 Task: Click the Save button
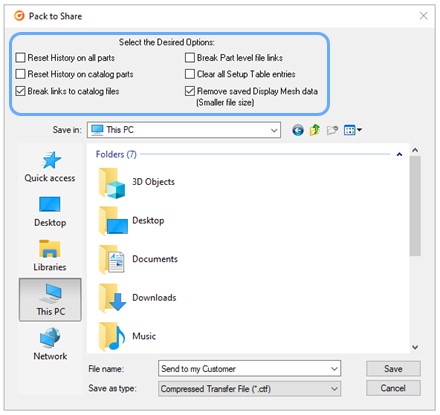(393, 369)
